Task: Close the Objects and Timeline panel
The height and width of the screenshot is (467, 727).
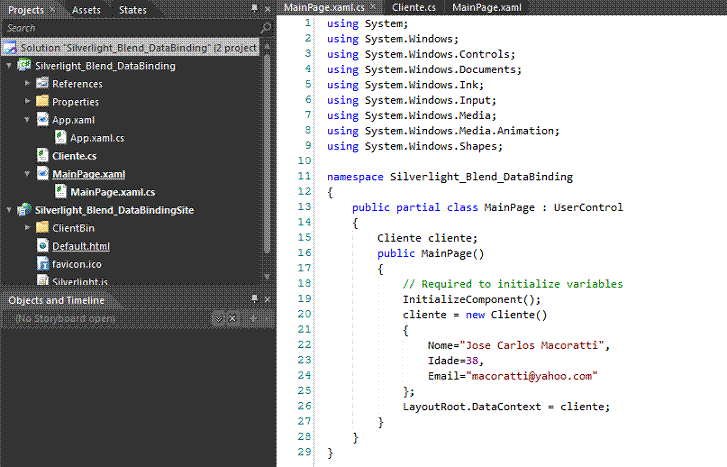Action: tap(268, 300)
